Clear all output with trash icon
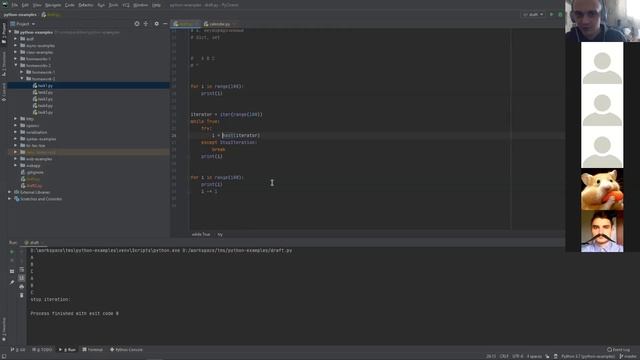This screenshot has height=360, width=640. point(22,295)
